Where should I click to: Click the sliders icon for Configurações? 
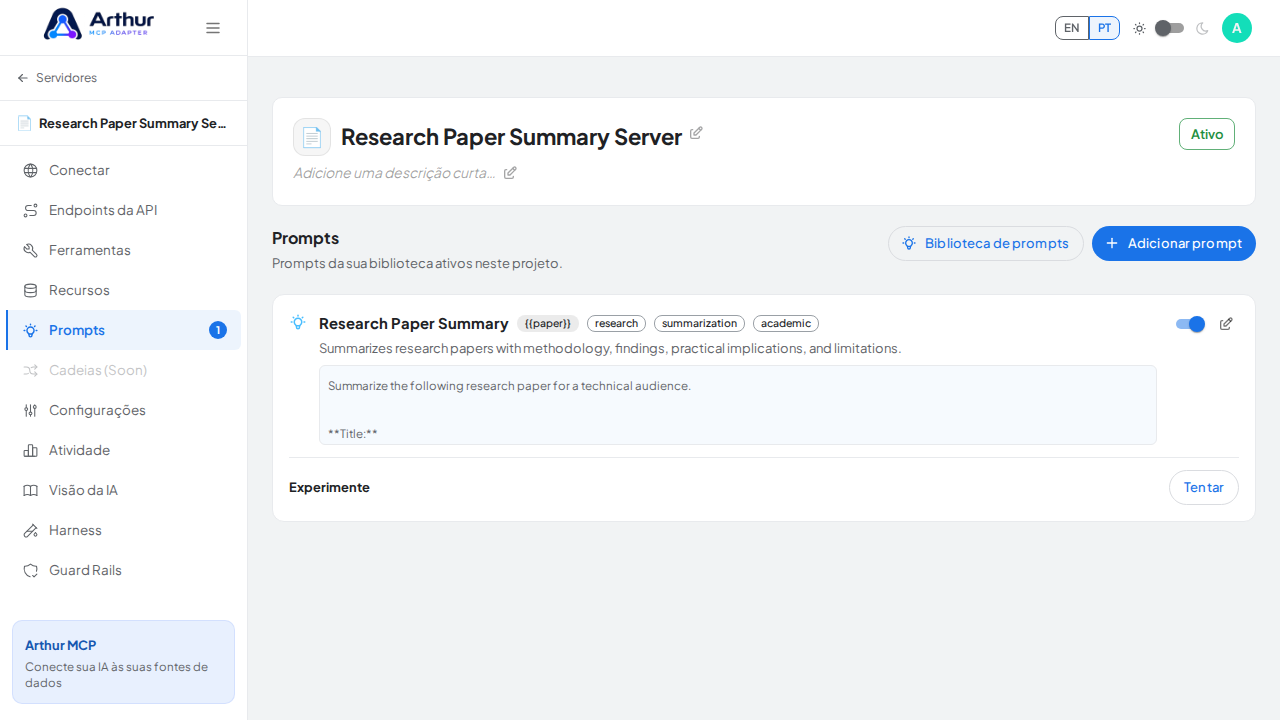(31, 410)
